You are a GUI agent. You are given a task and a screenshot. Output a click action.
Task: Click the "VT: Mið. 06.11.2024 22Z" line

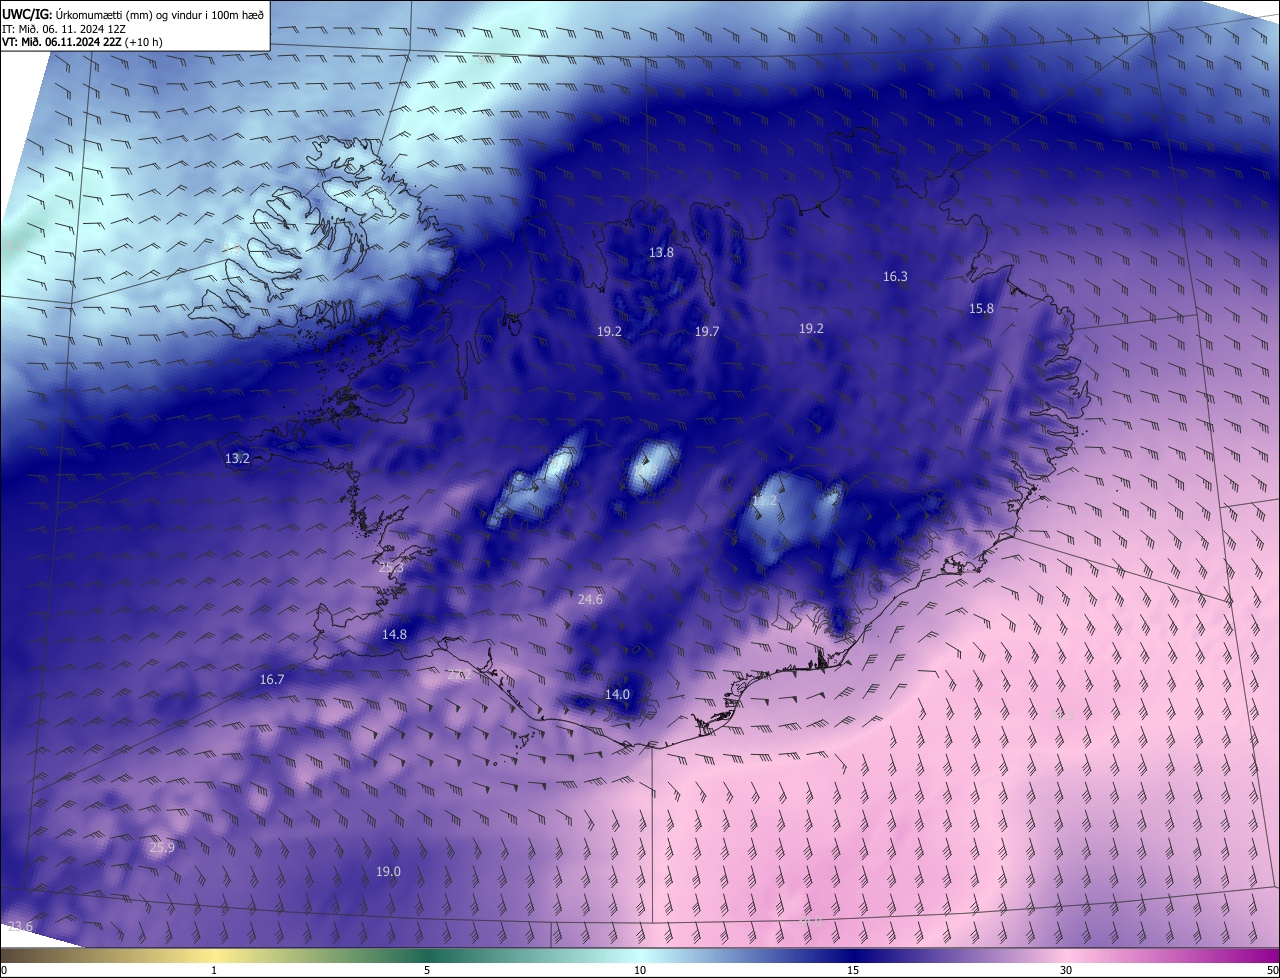click(62, 42)
